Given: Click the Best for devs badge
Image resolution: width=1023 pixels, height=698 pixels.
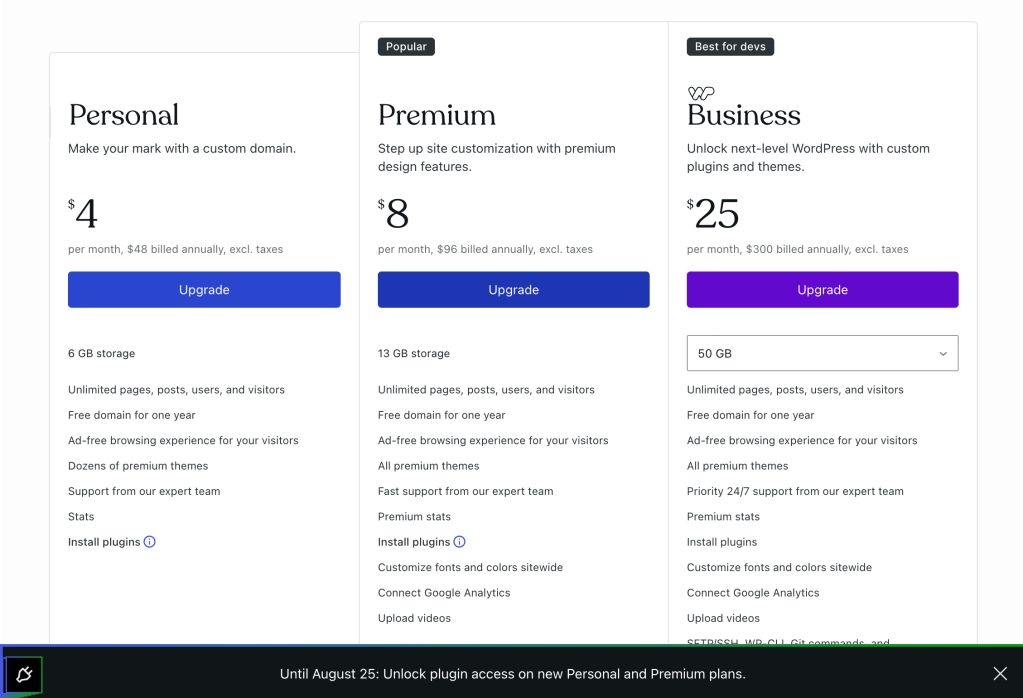Looking at the screenshot, I should 730,47.
